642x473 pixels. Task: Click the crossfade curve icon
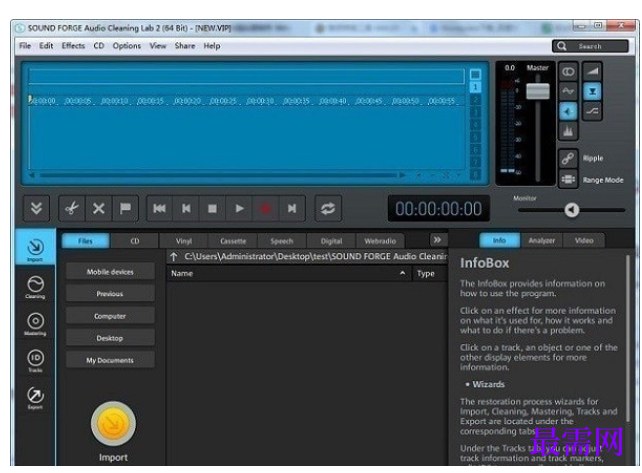(x=592, y=111)
